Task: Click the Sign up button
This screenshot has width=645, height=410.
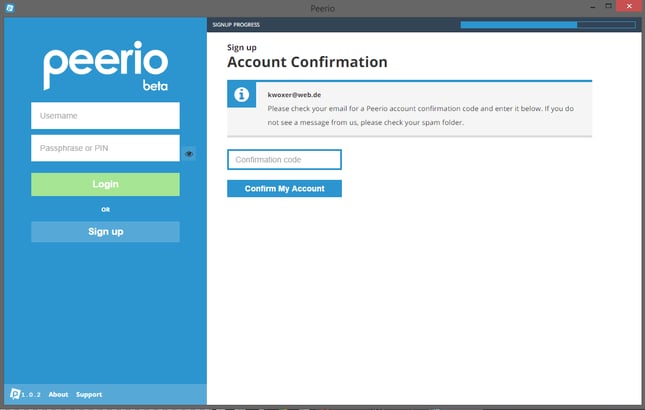Action: (105, 232)
